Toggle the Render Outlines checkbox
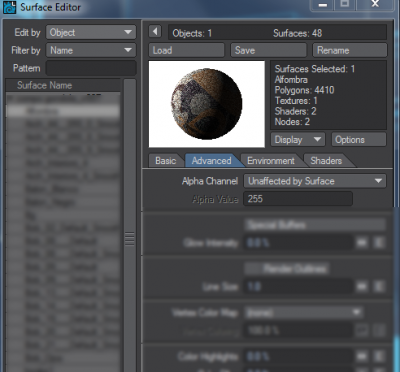Screen dimensions: 400x372 286,268
